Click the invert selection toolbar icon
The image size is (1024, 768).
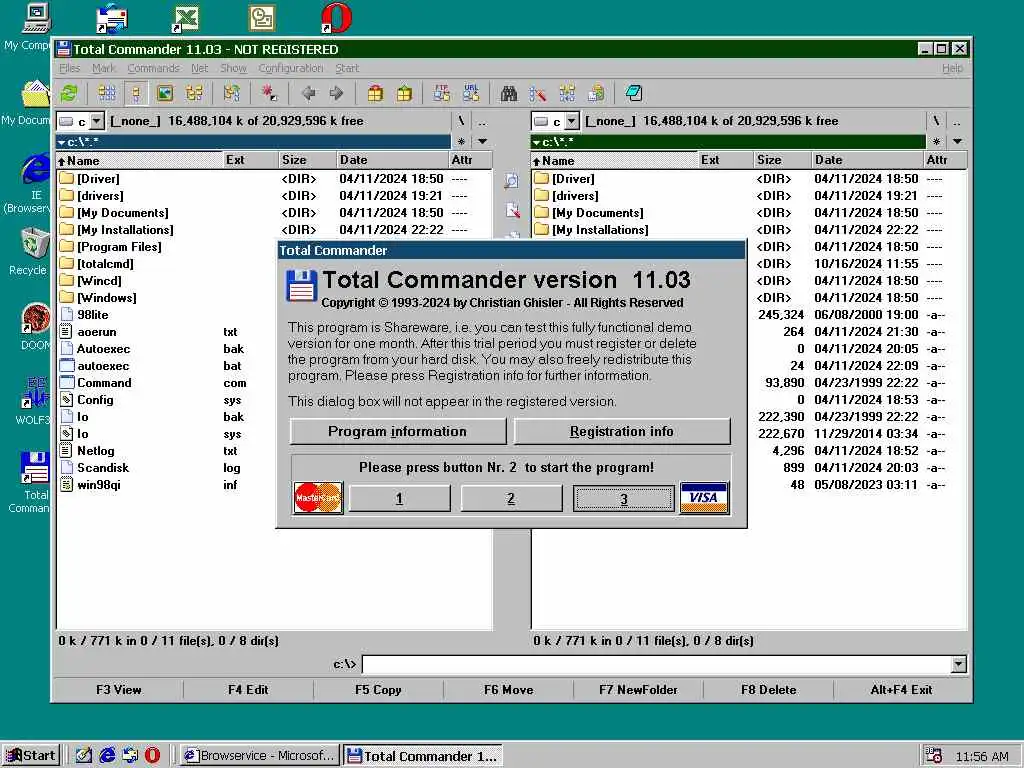click(x=231, y=93)
